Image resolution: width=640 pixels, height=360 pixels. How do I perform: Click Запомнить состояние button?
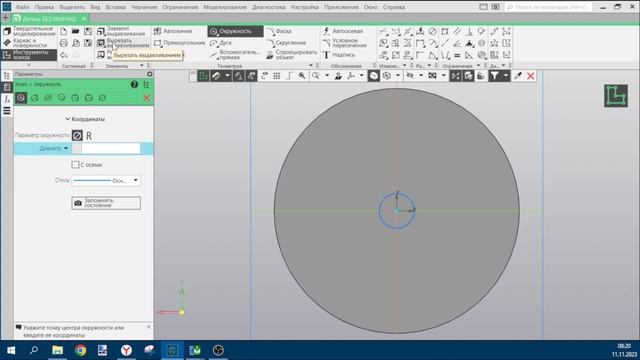(x=106, y=203)
